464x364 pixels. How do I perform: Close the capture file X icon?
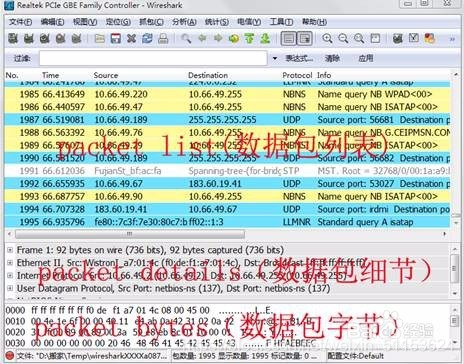[131, 39]
